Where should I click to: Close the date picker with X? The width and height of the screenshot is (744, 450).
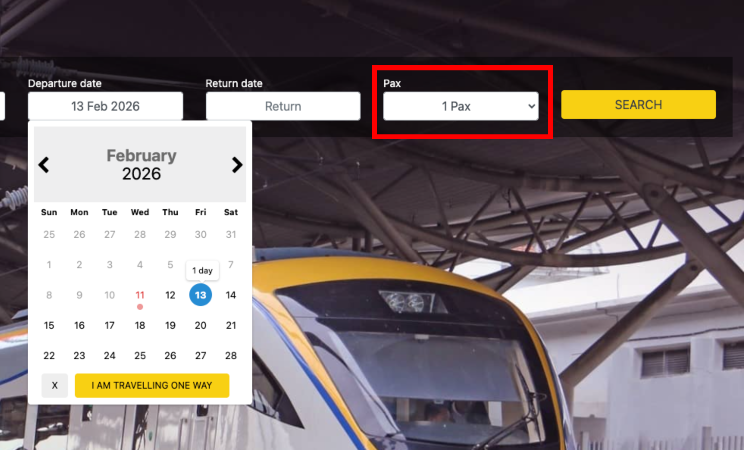point(55,385)
